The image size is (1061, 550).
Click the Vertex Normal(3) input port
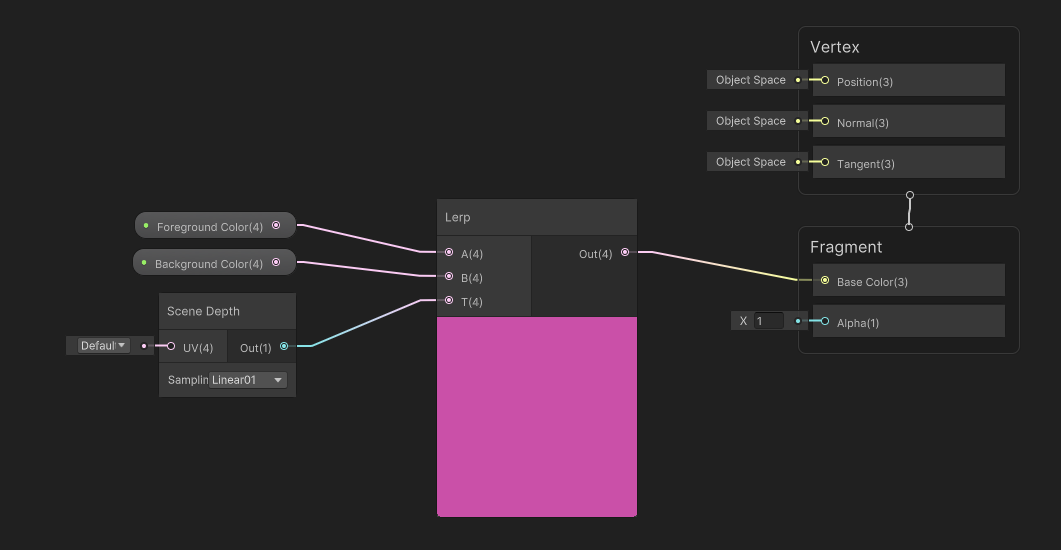tap(825, 121)
